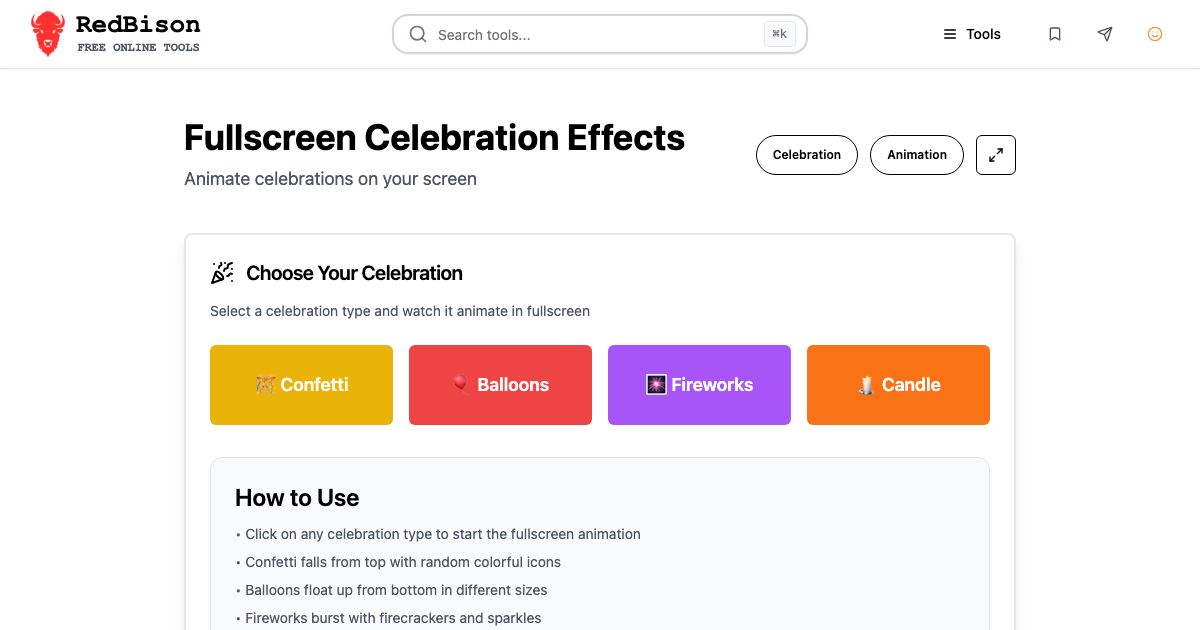Viewport: 1200px width, 630px height.
Task: Start the purple Fireworks celebration
Action: (x=699, y=385)
